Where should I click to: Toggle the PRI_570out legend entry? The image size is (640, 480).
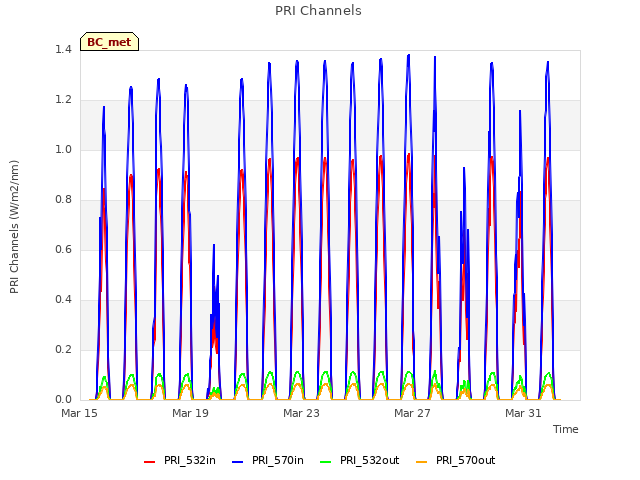coord(456,460)
